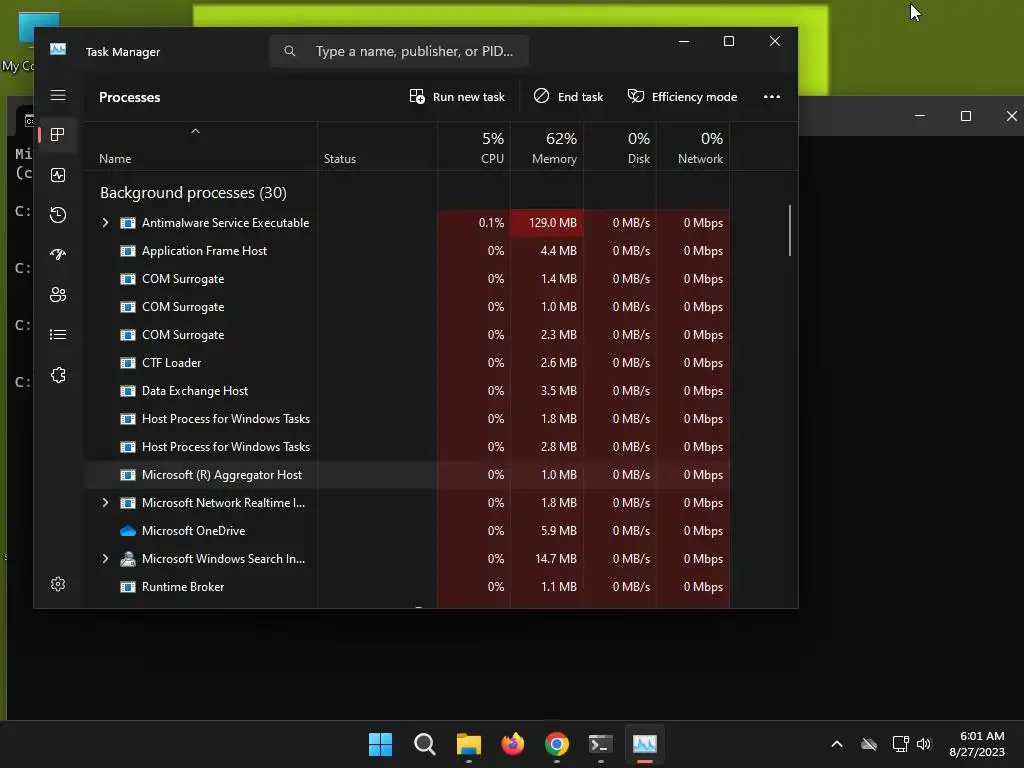
Task: Click the 5.9 MB memory cell for OneDrive
Action: 547,531
